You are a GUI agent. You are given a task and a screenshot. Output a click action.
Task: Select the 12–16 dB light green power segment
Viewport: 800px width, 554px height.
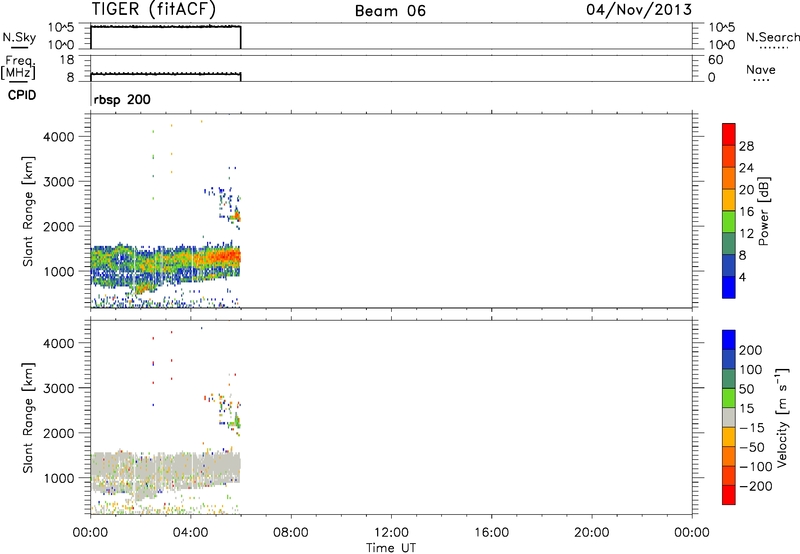click(729, 221)
